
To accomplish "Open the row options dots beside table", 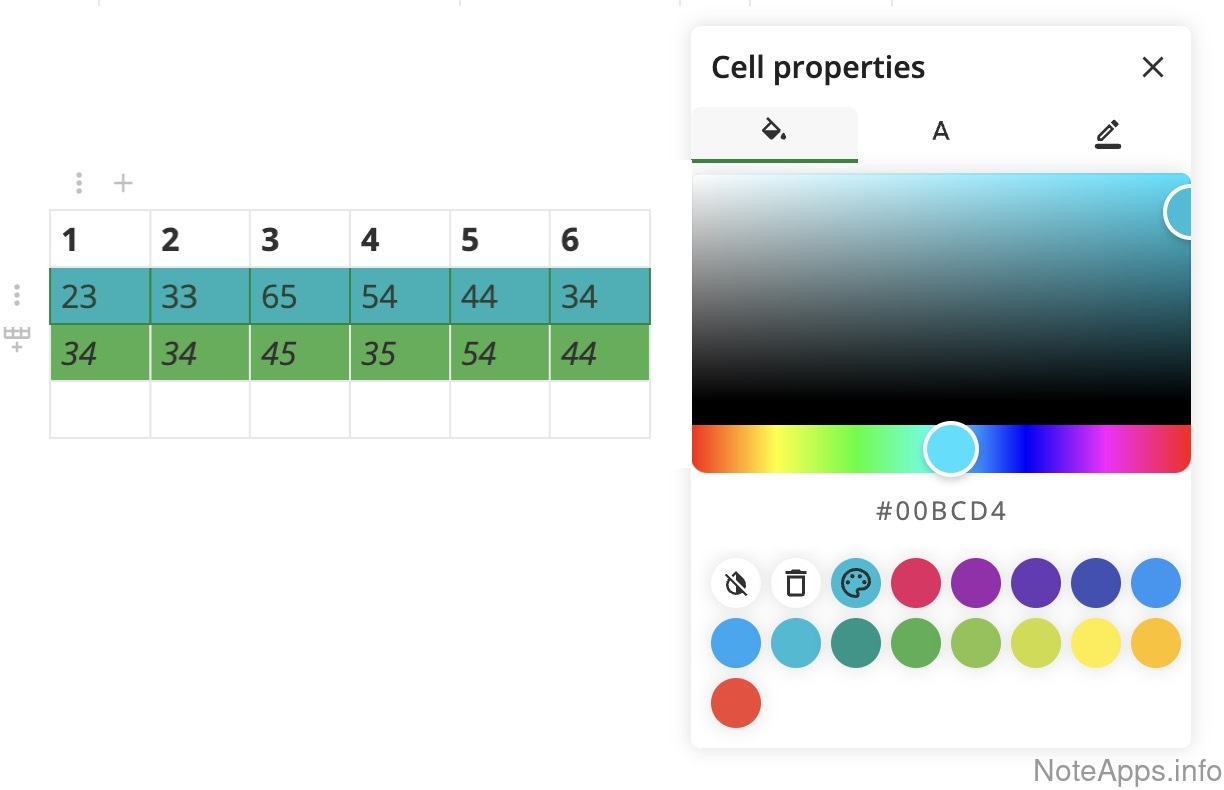I will (x=16, y=295).
